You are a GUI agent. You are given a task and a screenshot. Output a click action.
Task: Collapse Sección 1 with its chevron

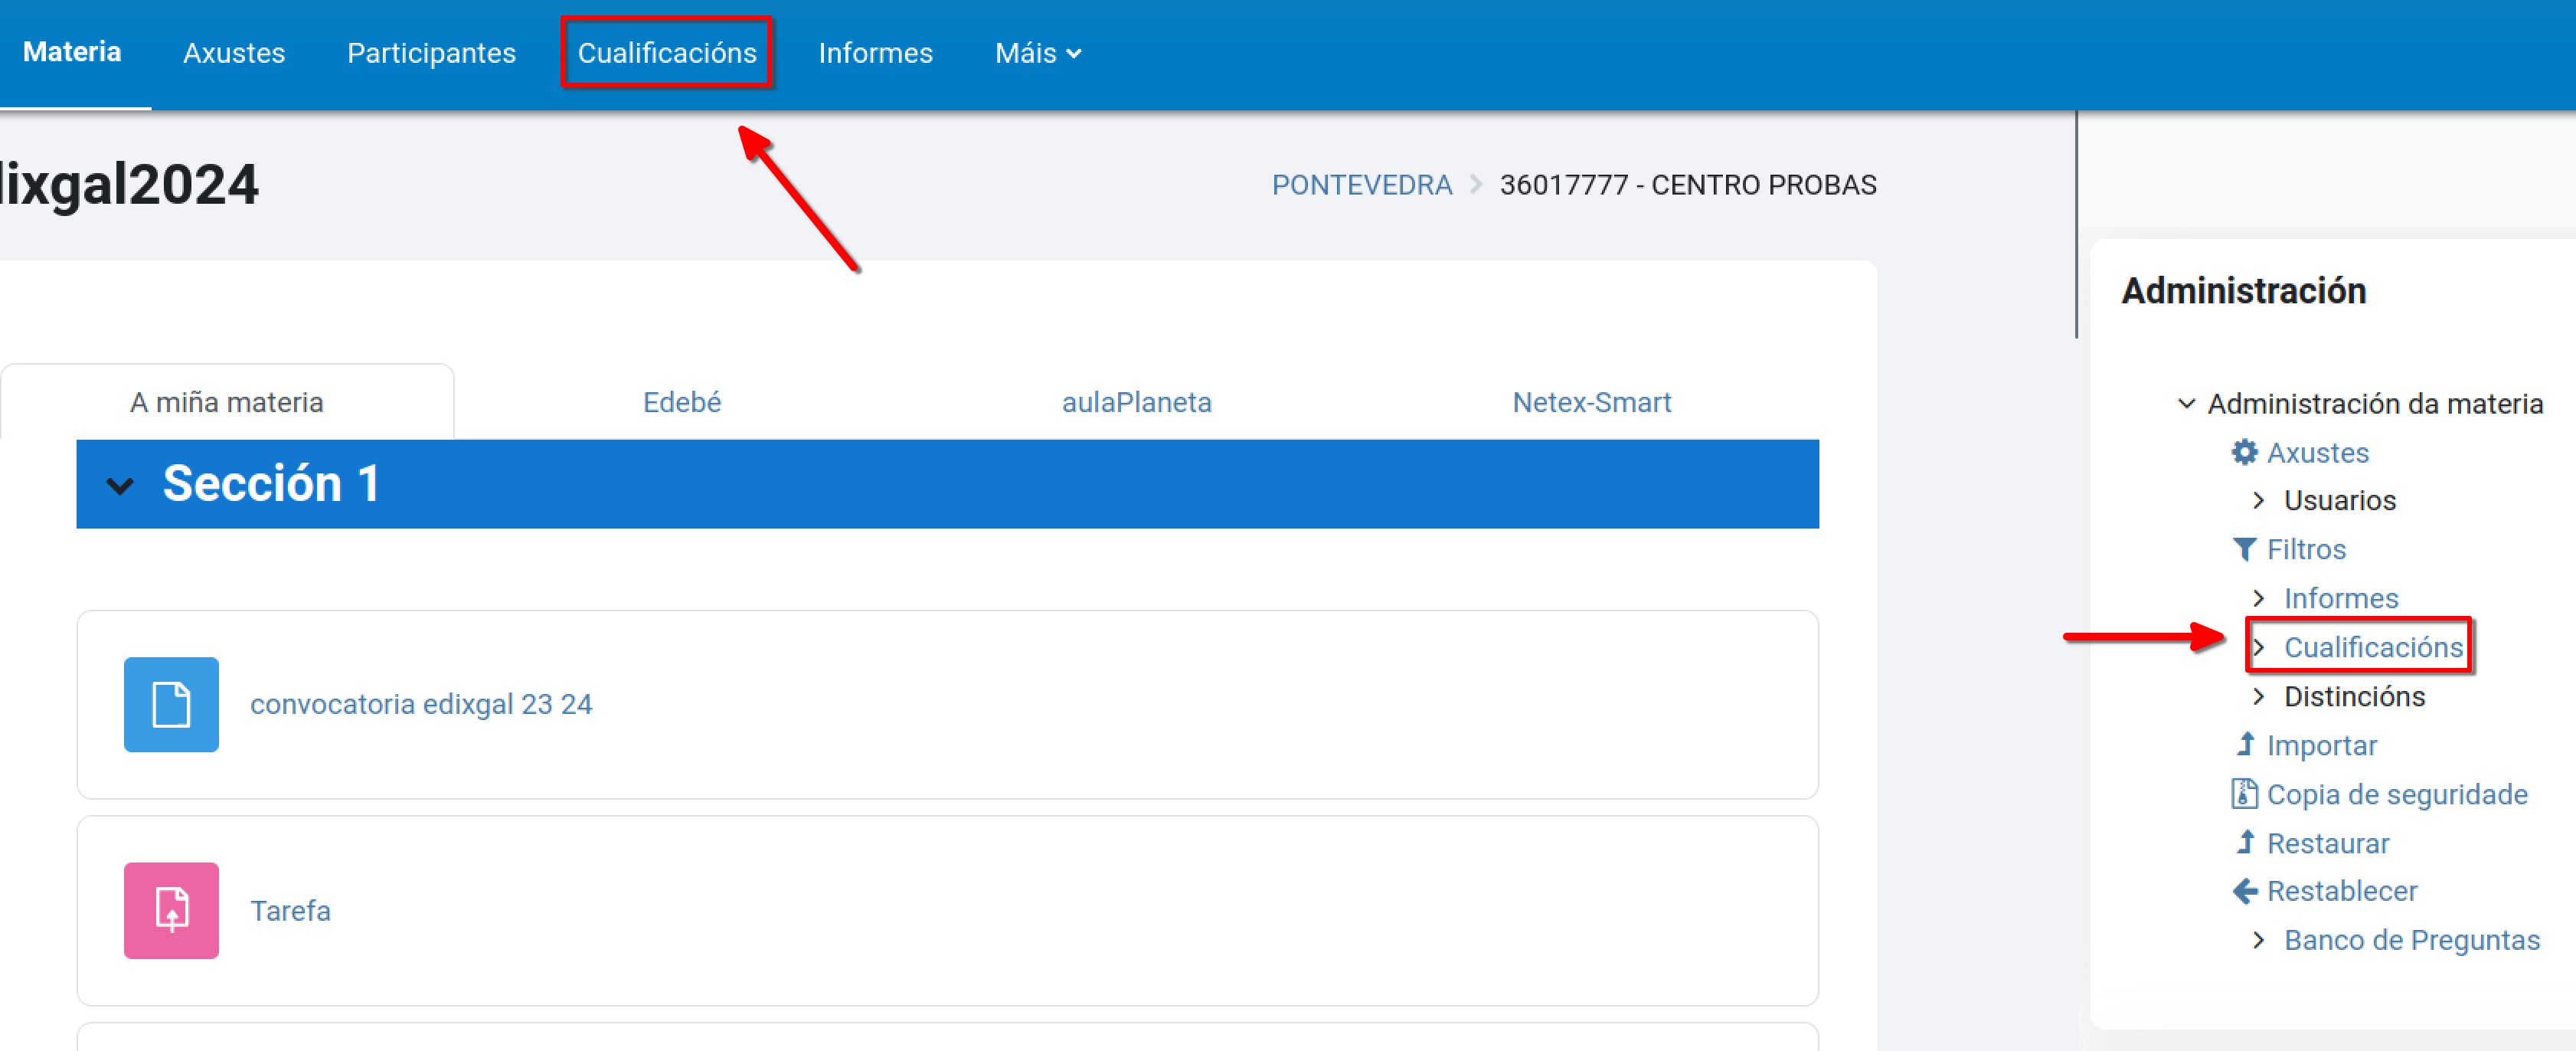point(120,485)
